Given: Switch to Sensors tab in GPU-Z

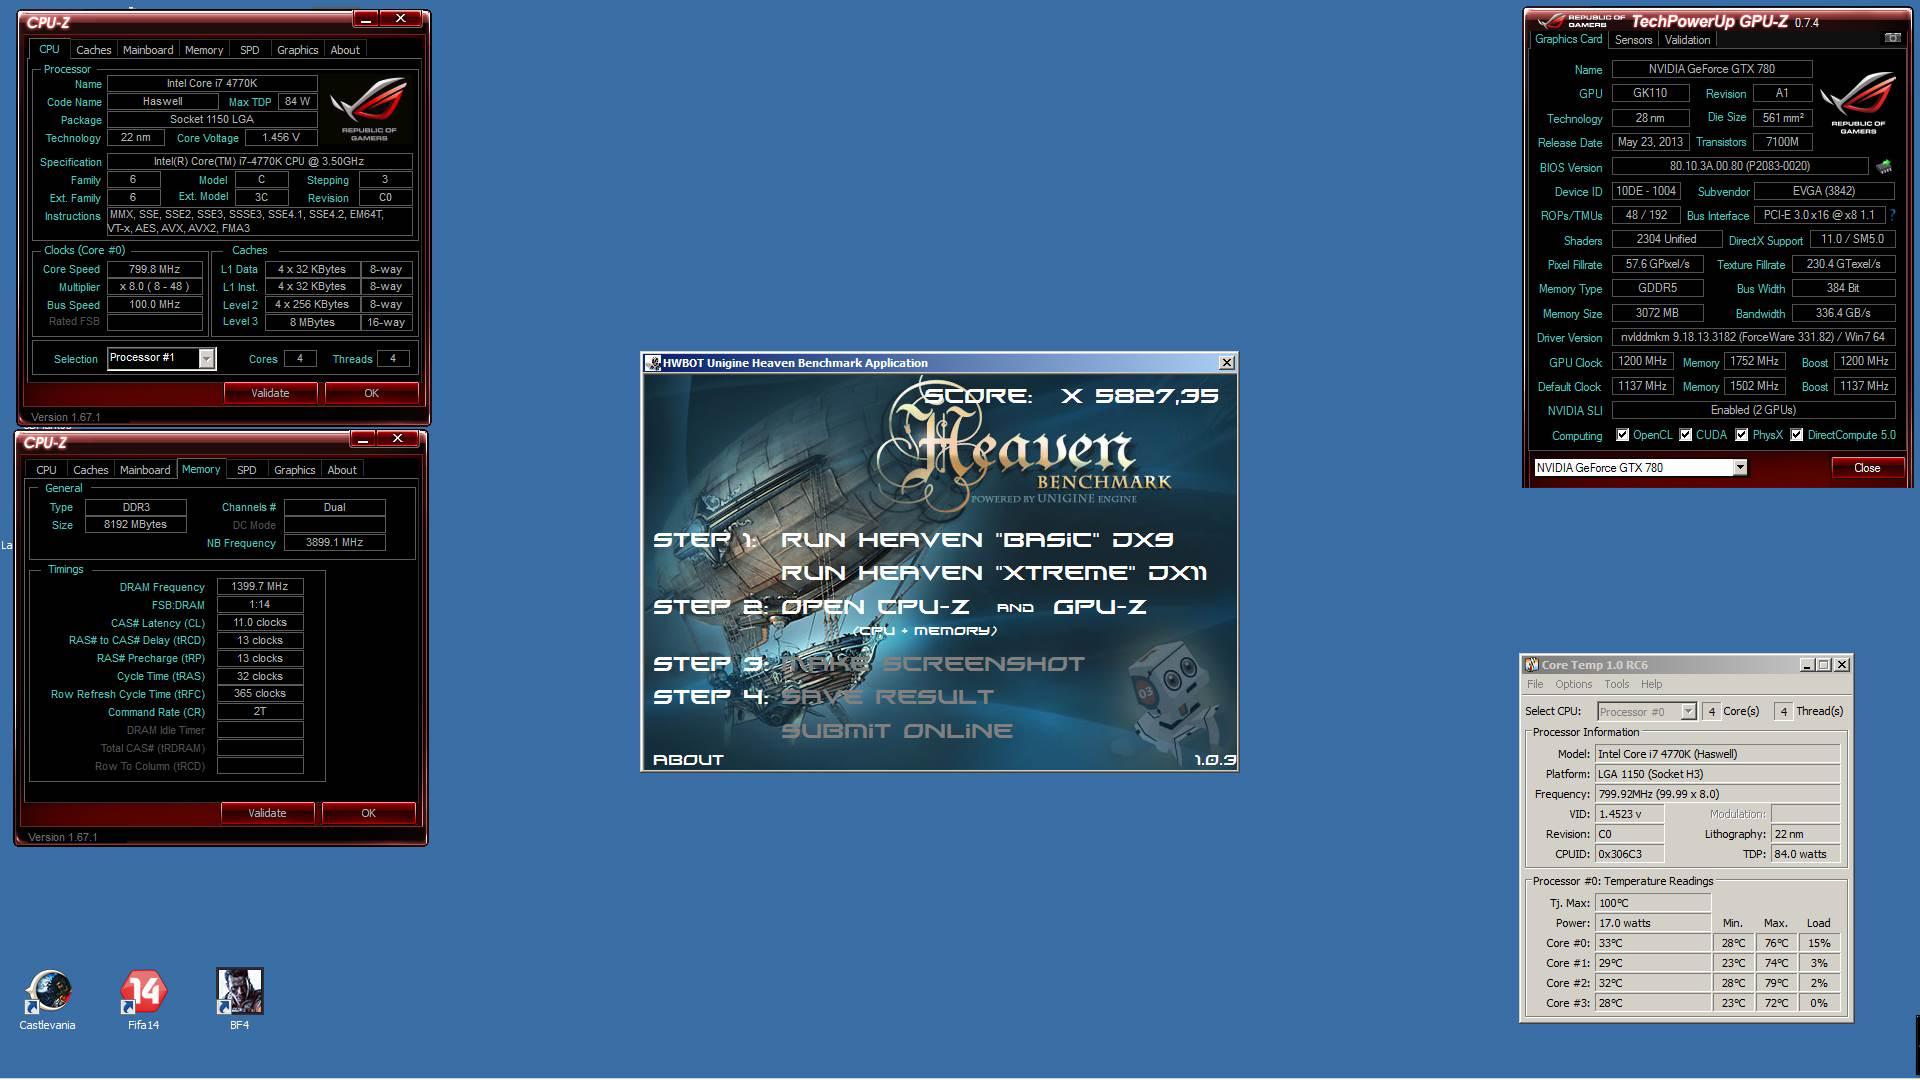Looking at the screenshot, I should pos(1633,40).
